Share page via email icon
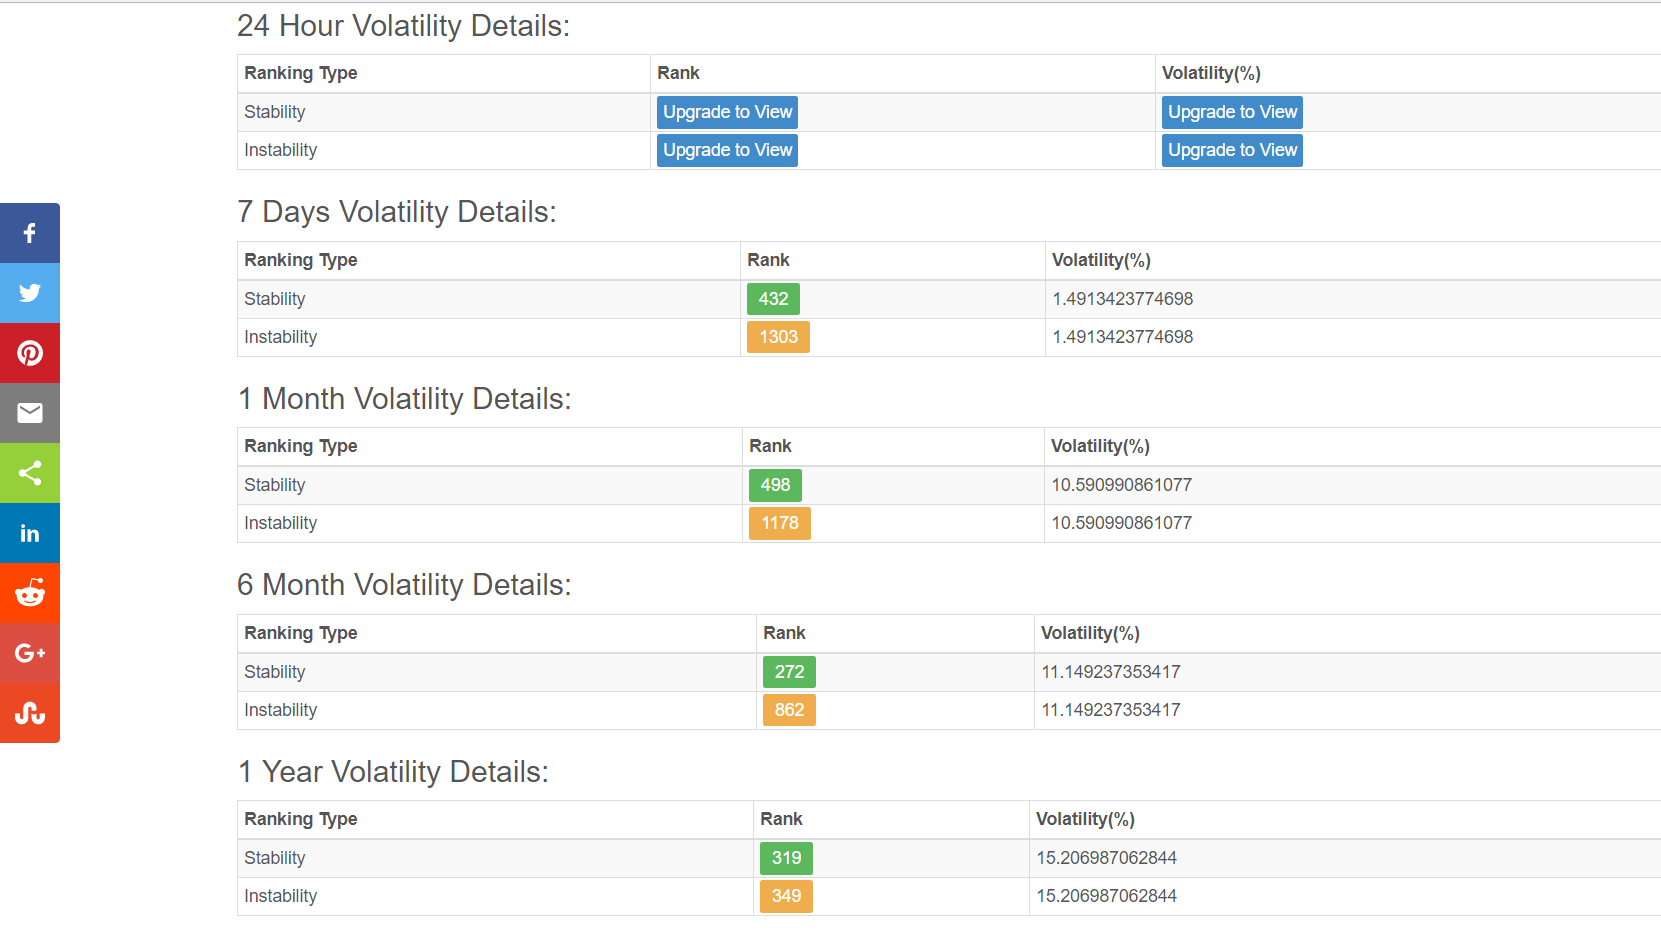The width and height of the screenshot is (1661, 935). [x=30, y=413]
